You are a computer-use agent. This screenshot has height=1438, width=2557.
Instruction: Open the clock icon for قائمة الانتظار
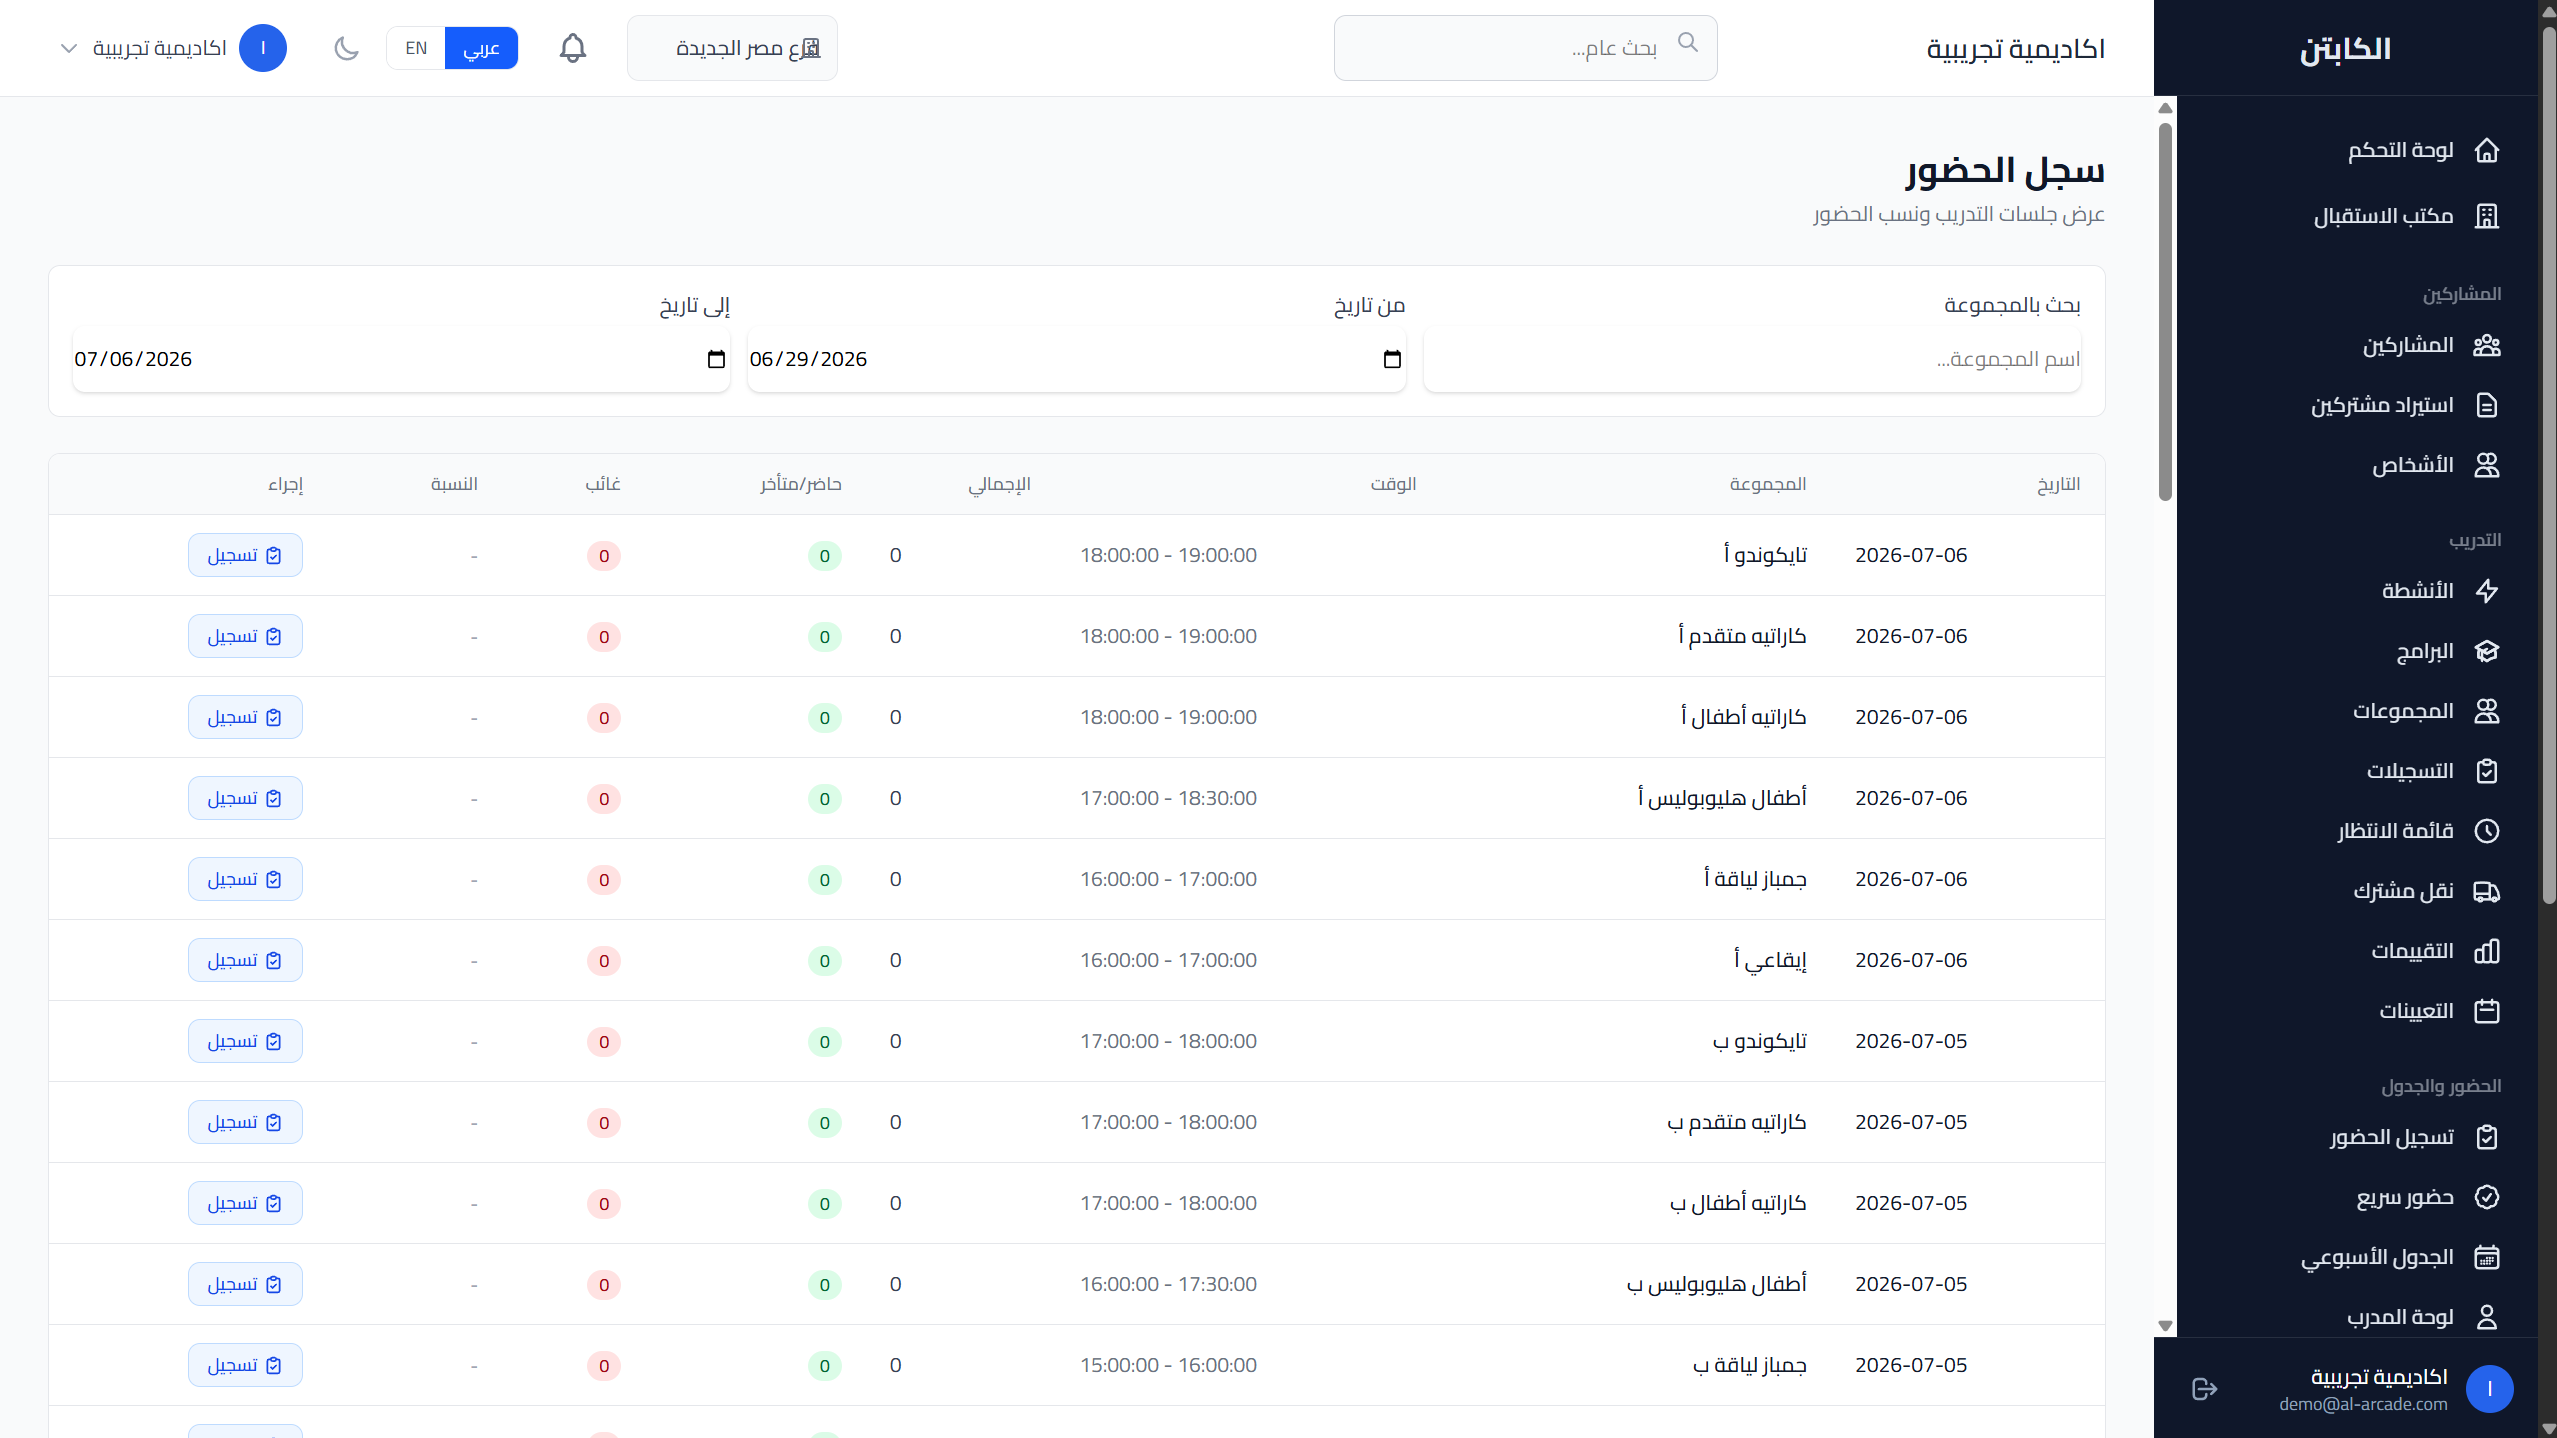(x=2486, y=831)
